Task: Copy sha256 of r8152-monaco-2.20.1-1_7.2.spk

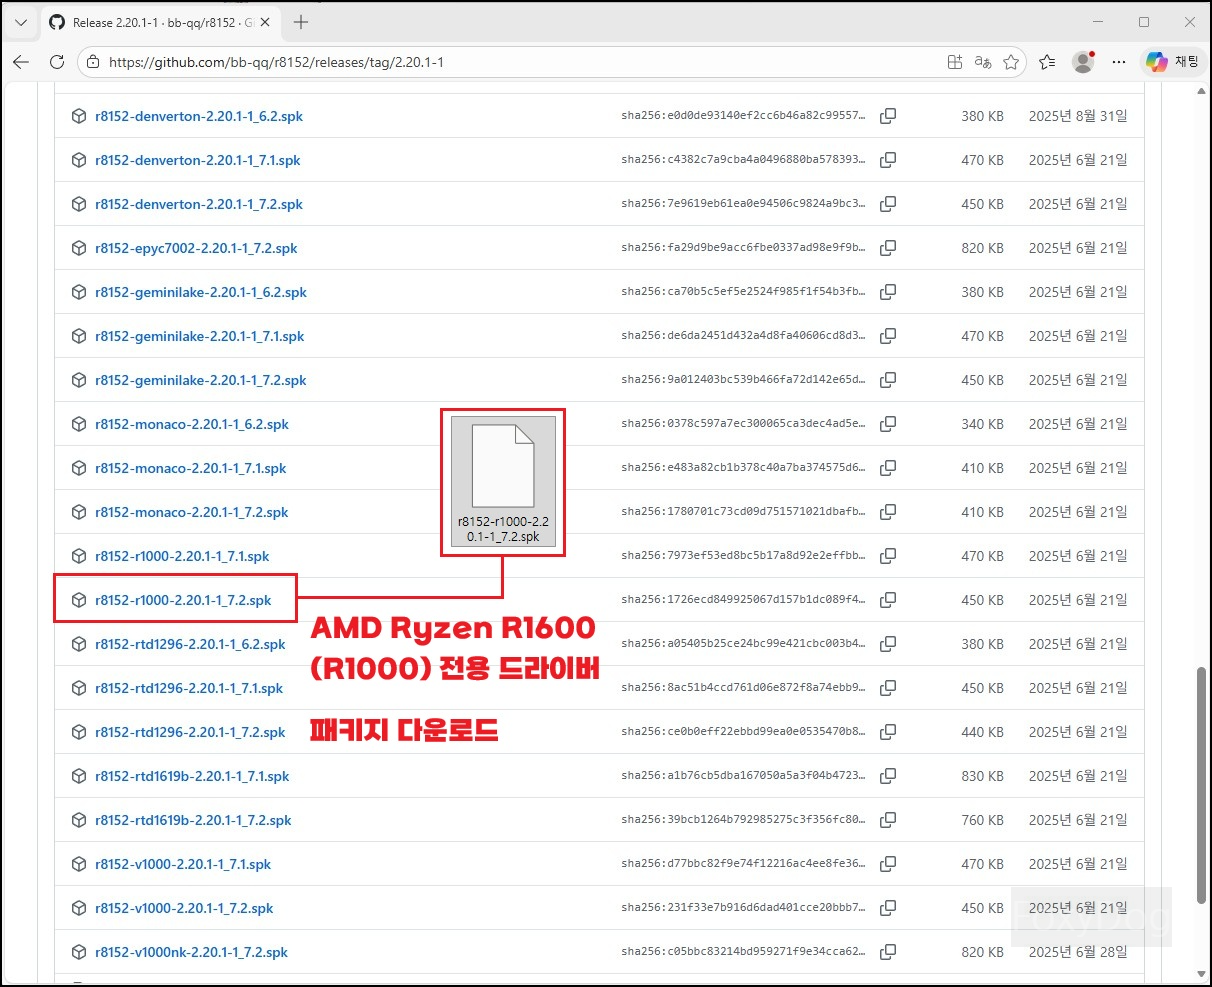Action: (x=887, y=512)
